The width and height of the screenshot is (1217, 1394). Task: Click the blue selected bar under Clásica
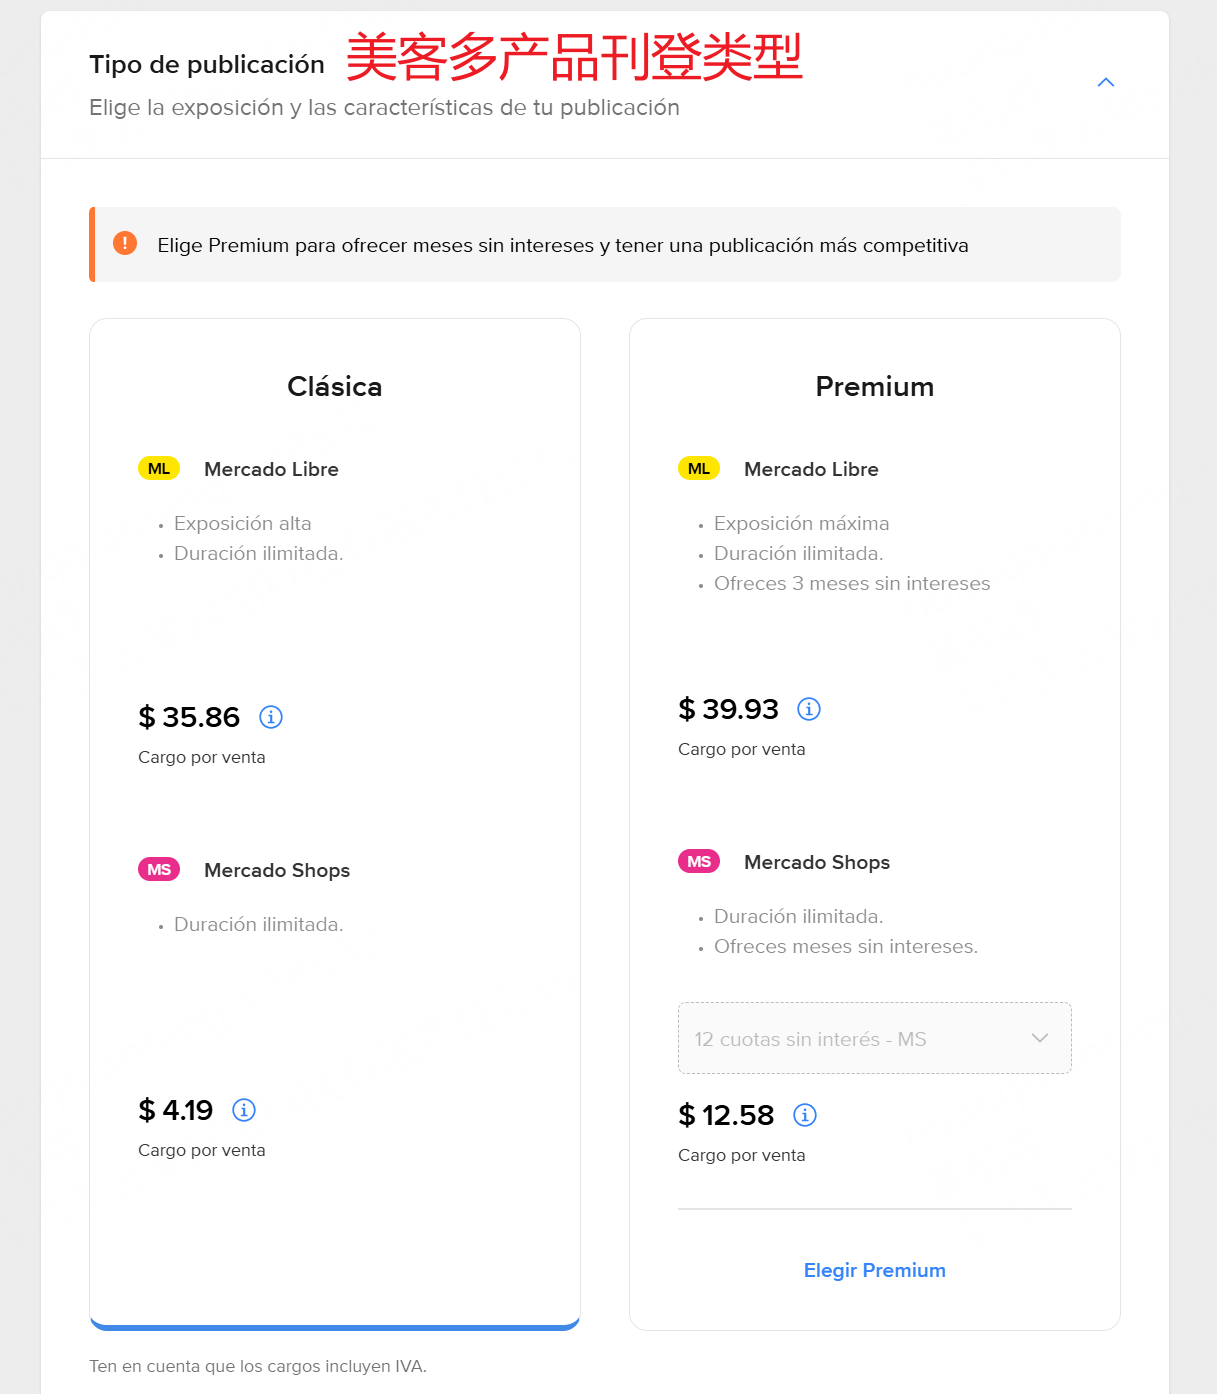pos(335,1327)
